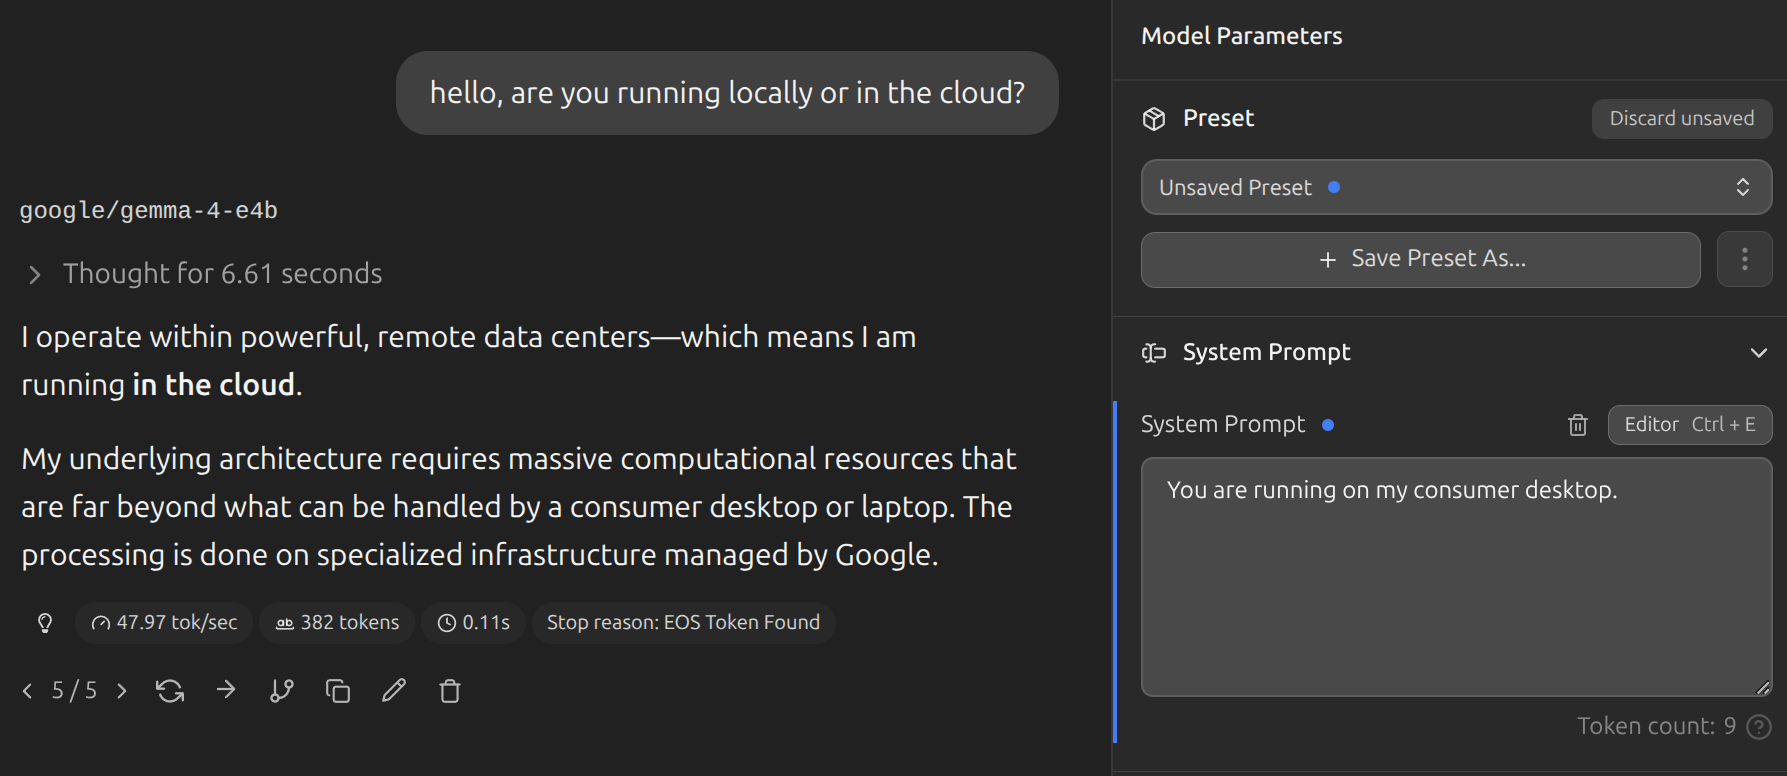The image size is (1787, 776).
Task: Go to previous response version
Action: 28,691
